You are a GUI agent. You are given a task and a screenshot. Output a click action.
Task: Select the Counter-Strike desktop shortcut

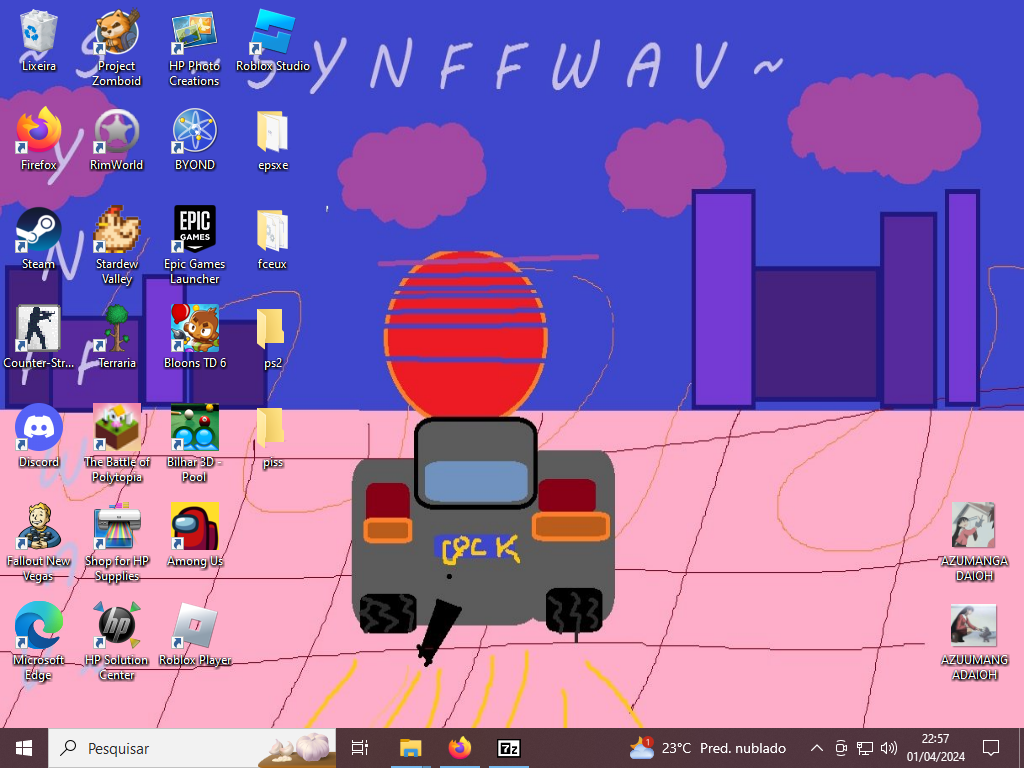click(39, 338)
